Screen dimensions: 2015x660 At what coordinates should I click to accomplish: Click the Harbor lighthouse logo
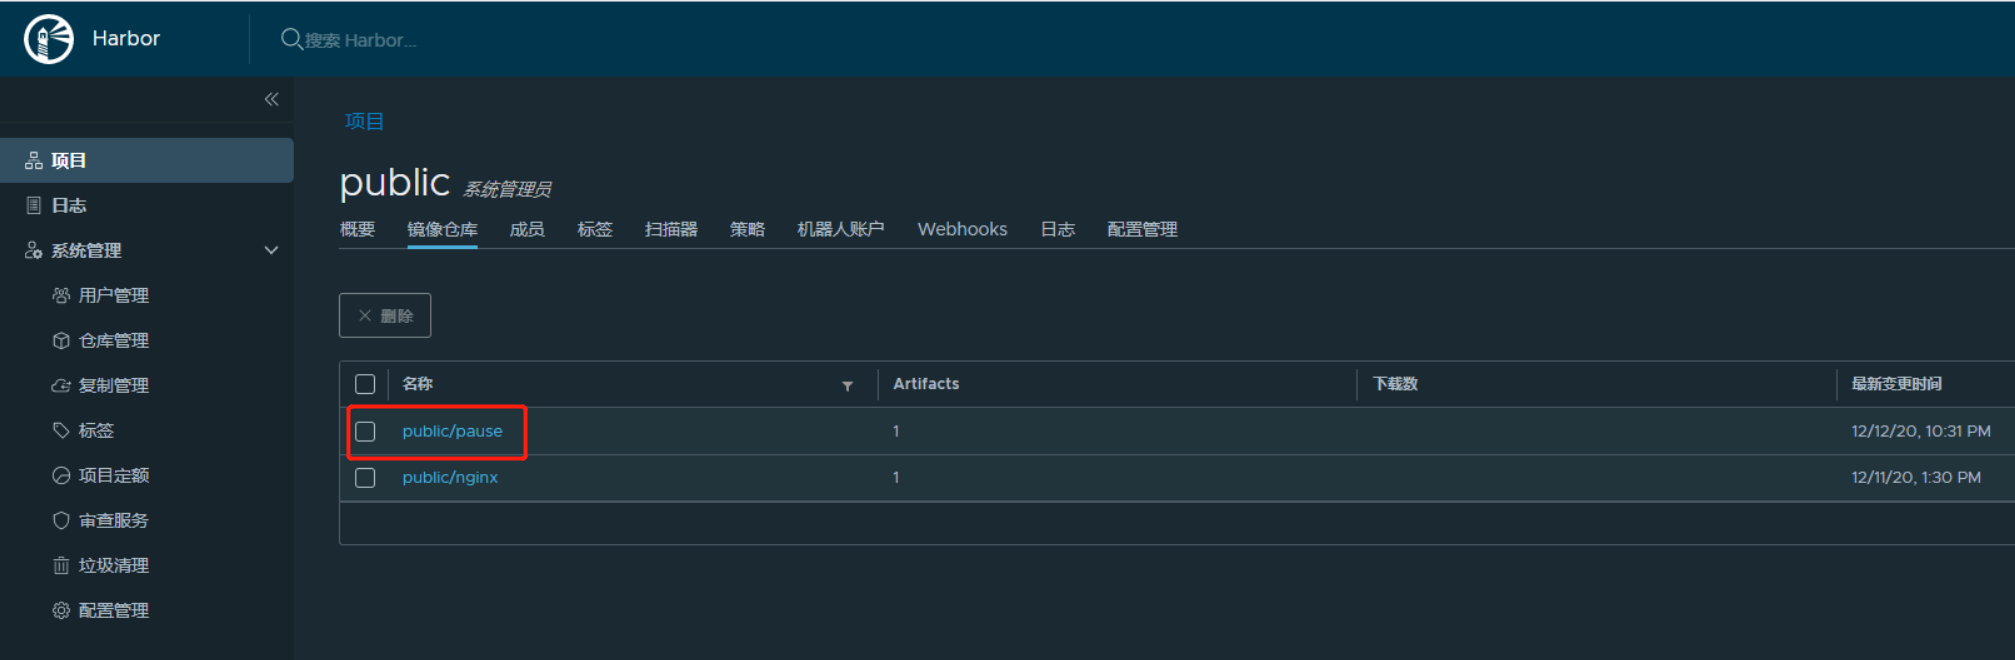[49, 39]
